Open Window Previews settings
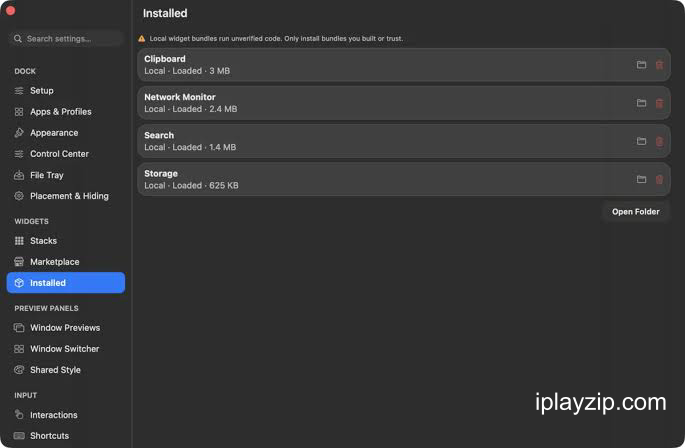 click(66, 328)
